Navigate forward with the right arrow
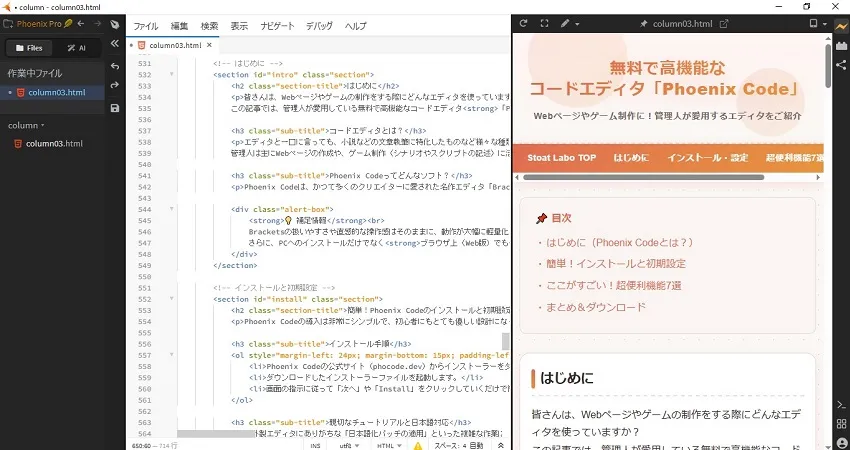The image size is (850, 450). (98, 24)
